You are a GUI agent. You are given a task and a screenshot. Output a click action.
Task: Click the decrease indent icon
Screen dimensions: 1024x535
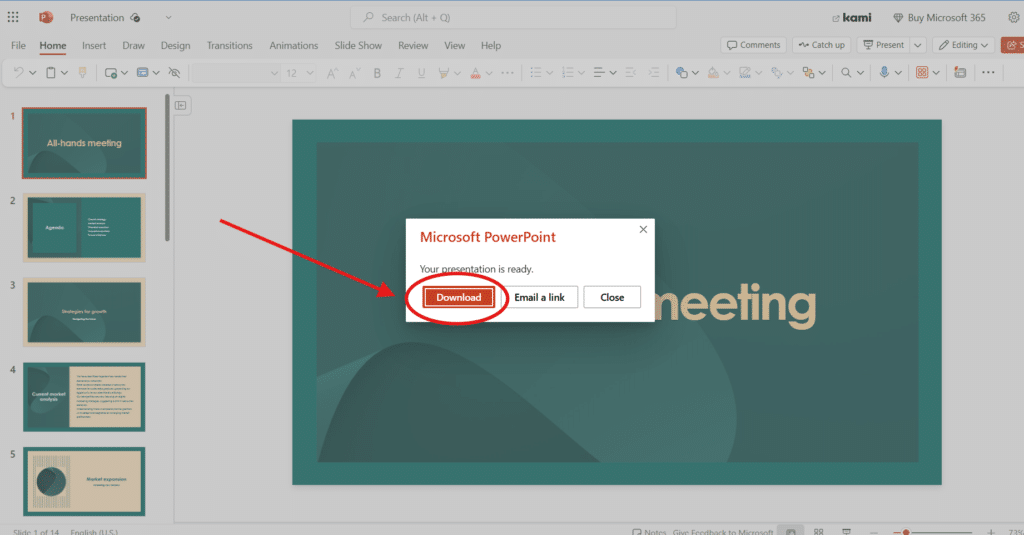(x=630, y=73)
